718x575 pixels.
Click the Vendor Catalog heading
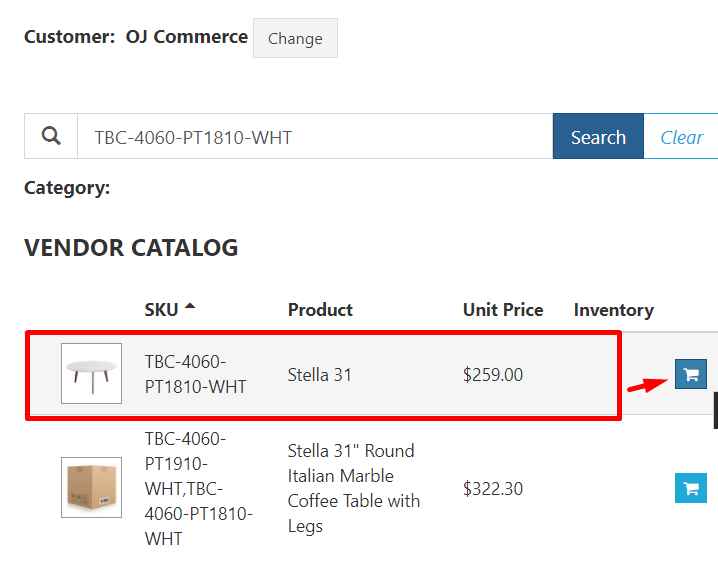[131, 248]
